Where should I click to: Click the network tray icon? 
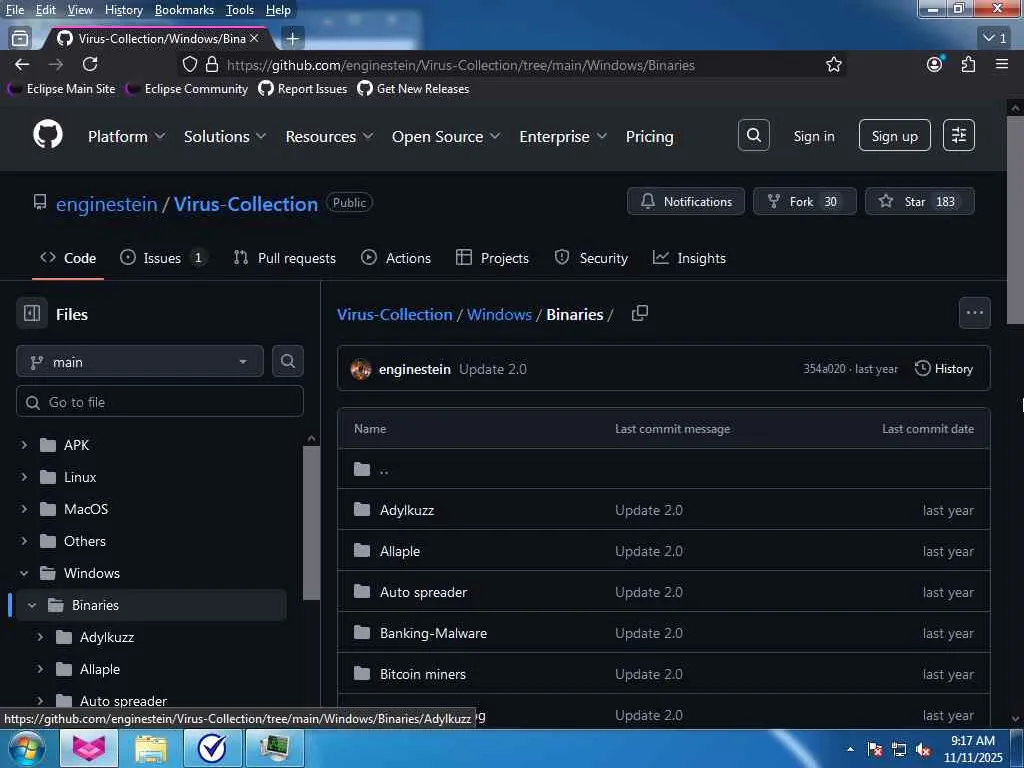(899, 750)
